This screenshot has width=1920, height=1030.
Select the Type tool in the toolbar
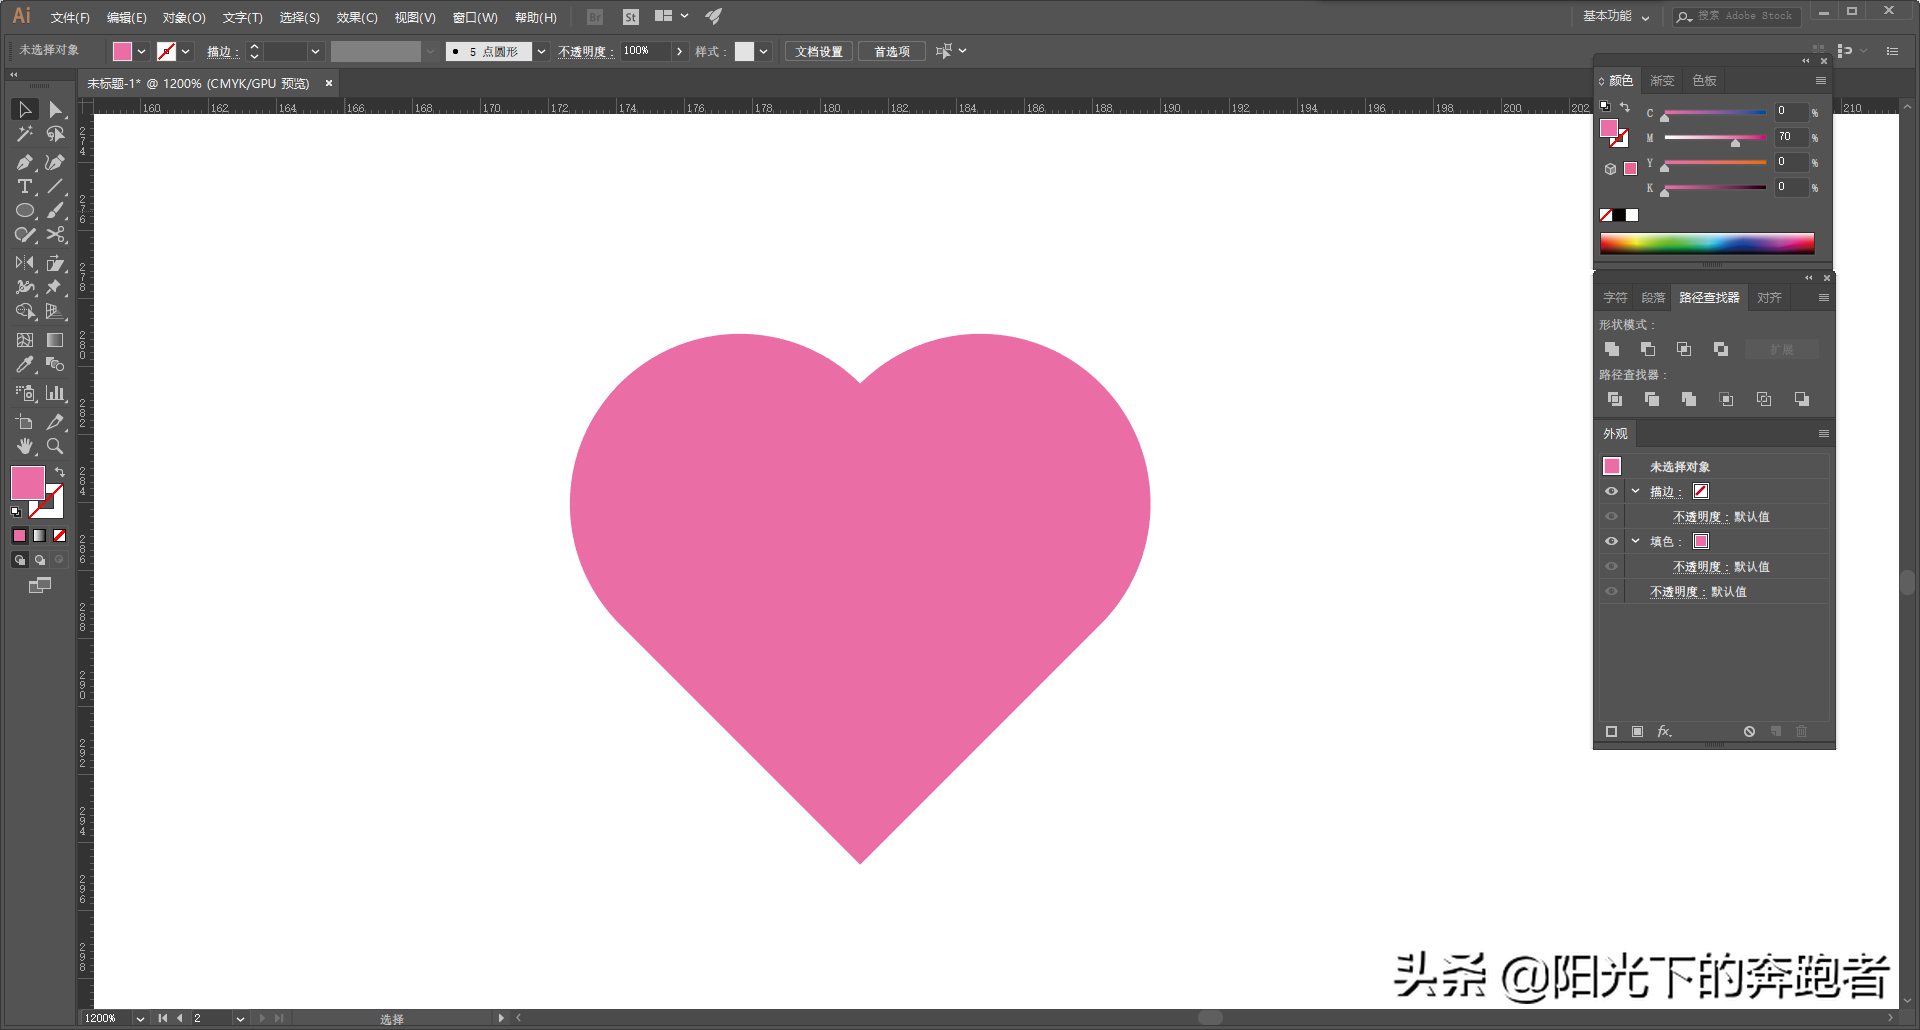point(24,187)
